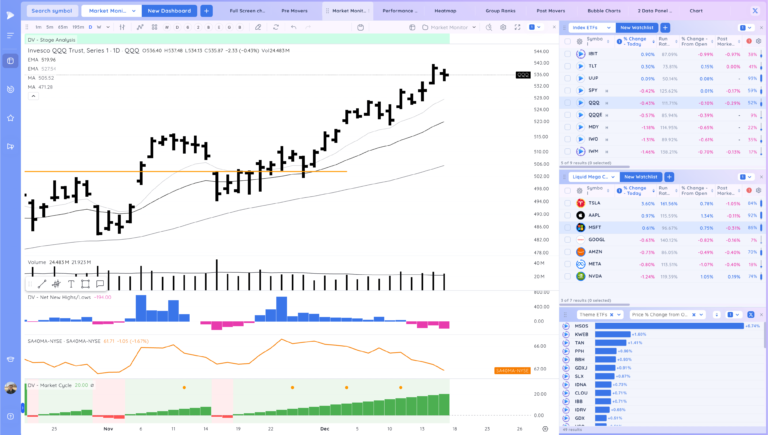Select the trend line drawing tool

coord(41,284)
